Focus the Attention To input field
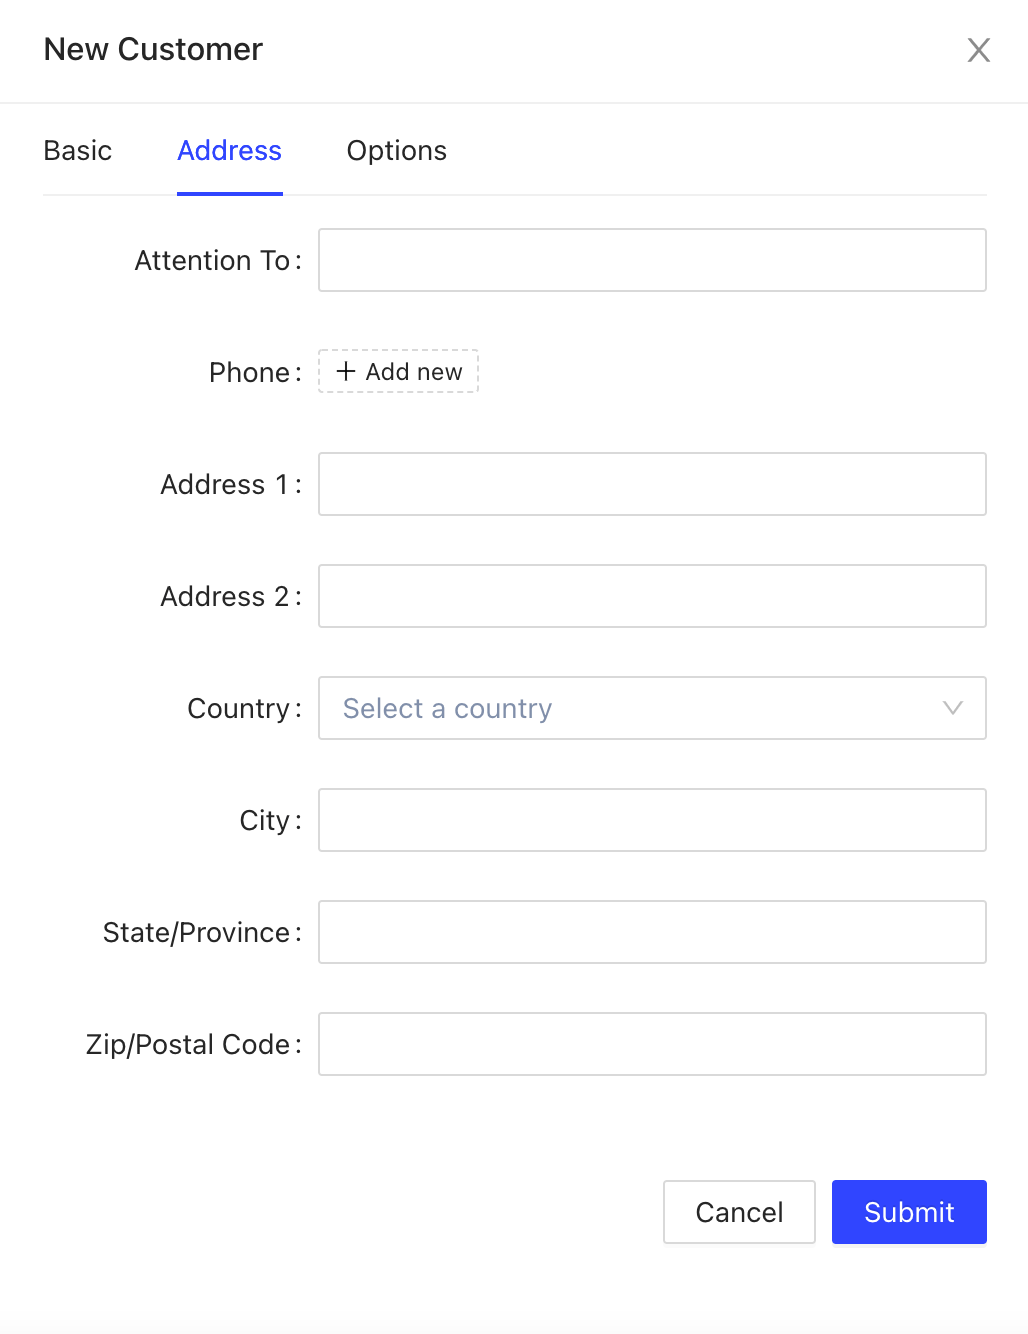The image size is (1028, 1334). pyautogui.click(x=652, y=260)
